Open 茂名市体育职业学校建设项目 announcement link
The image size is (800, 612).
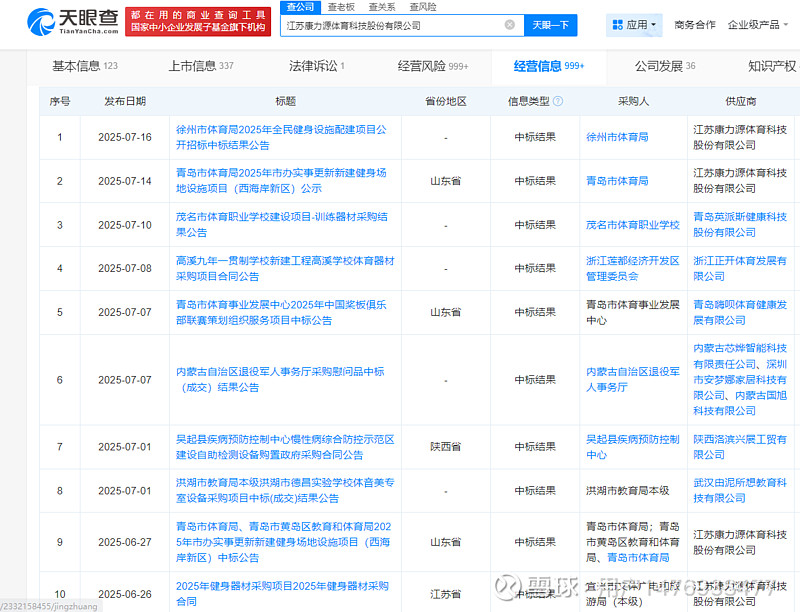[x=282, y=225]
